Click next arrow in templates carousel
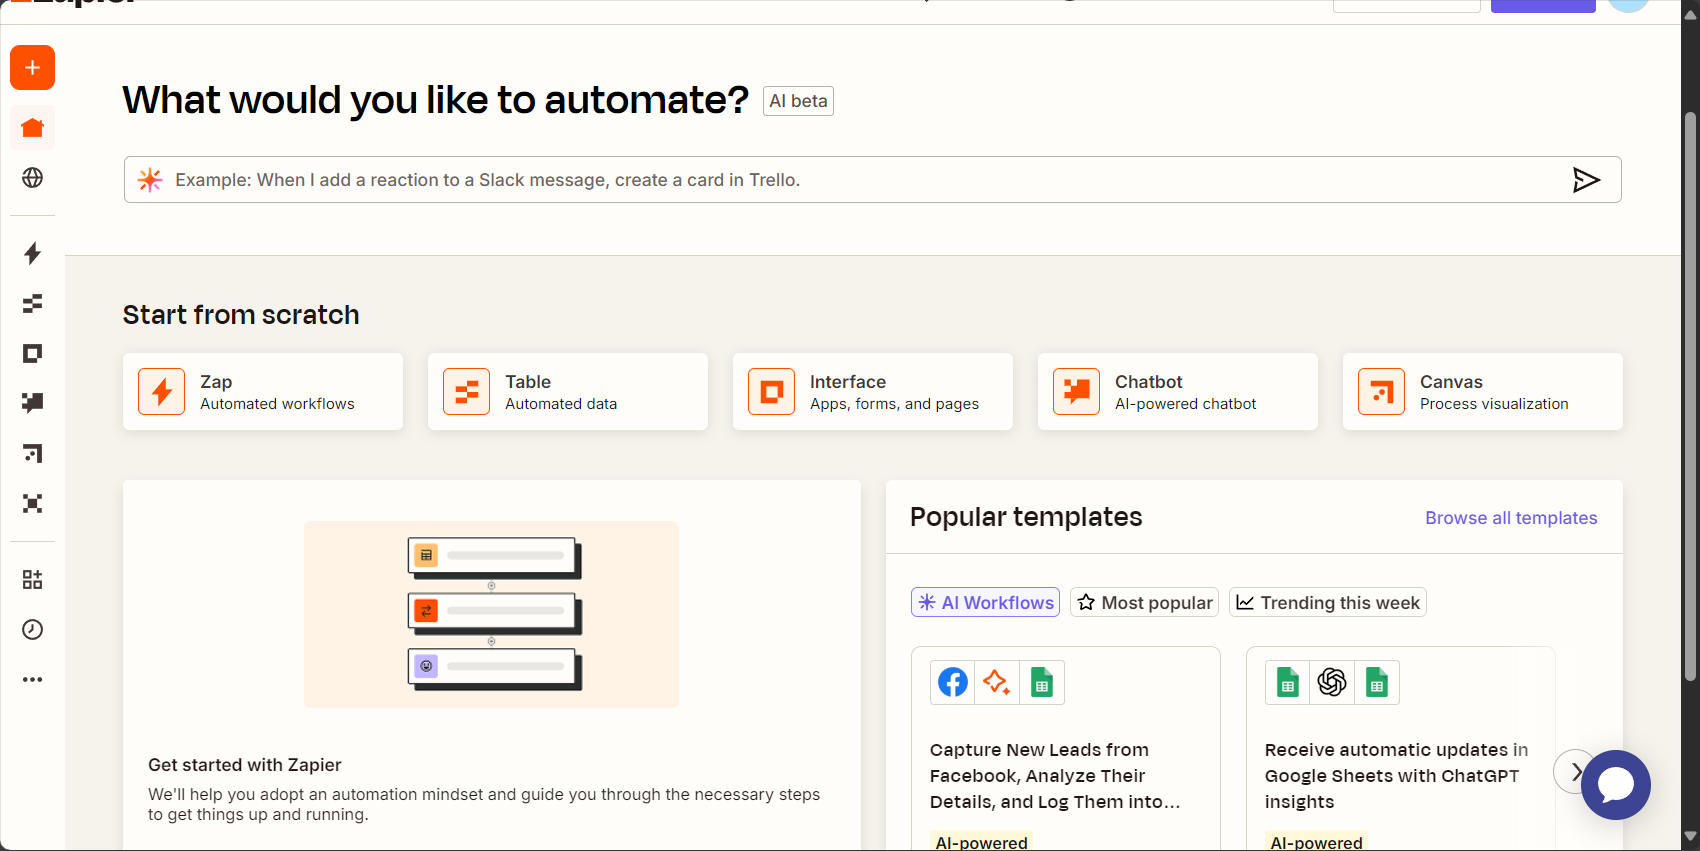The width and height of the screenshot is (1700, 851). coord(1576,771)
